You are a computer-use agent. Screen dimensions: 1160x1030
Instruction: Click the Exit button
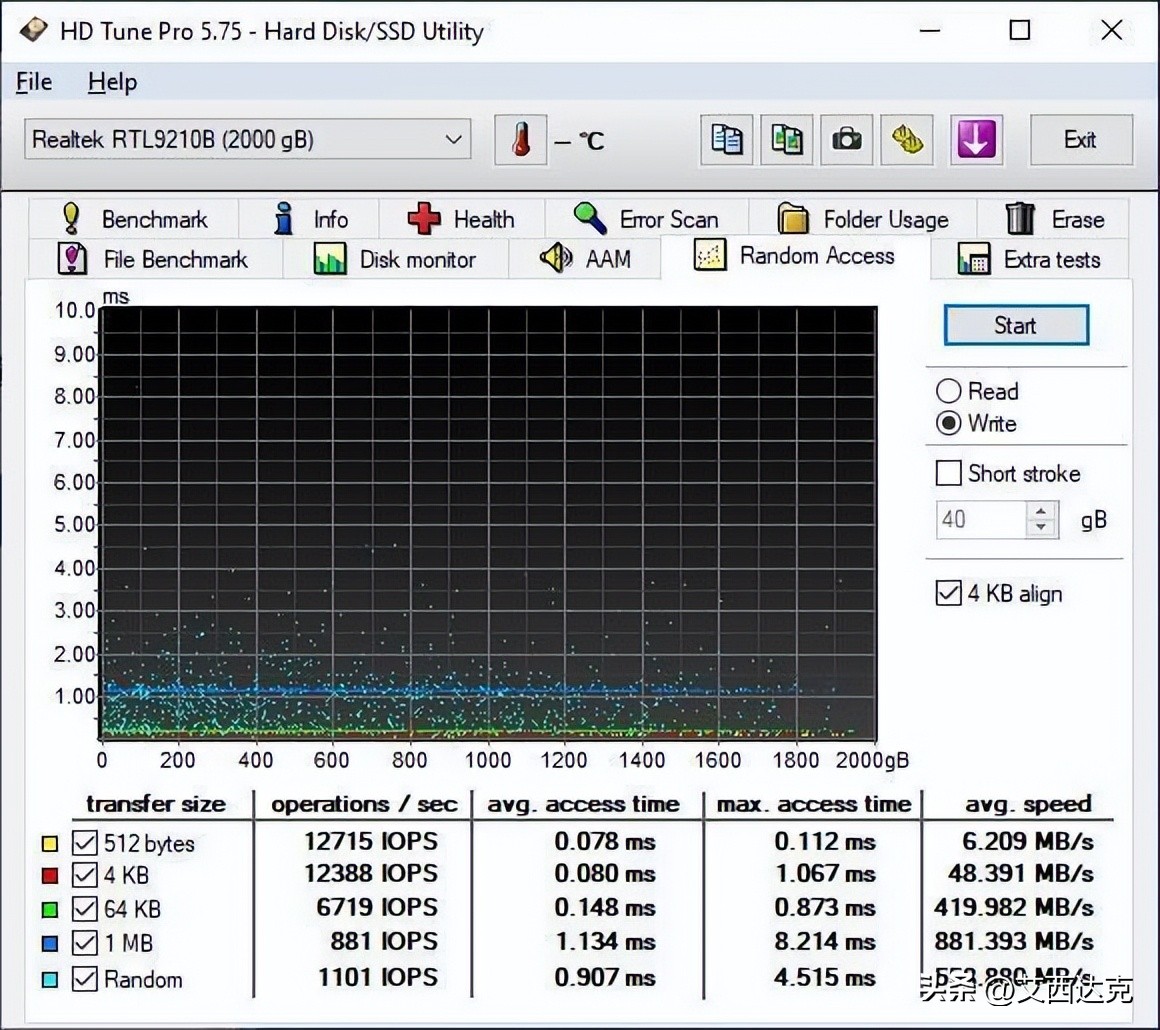pos(1081,140)
